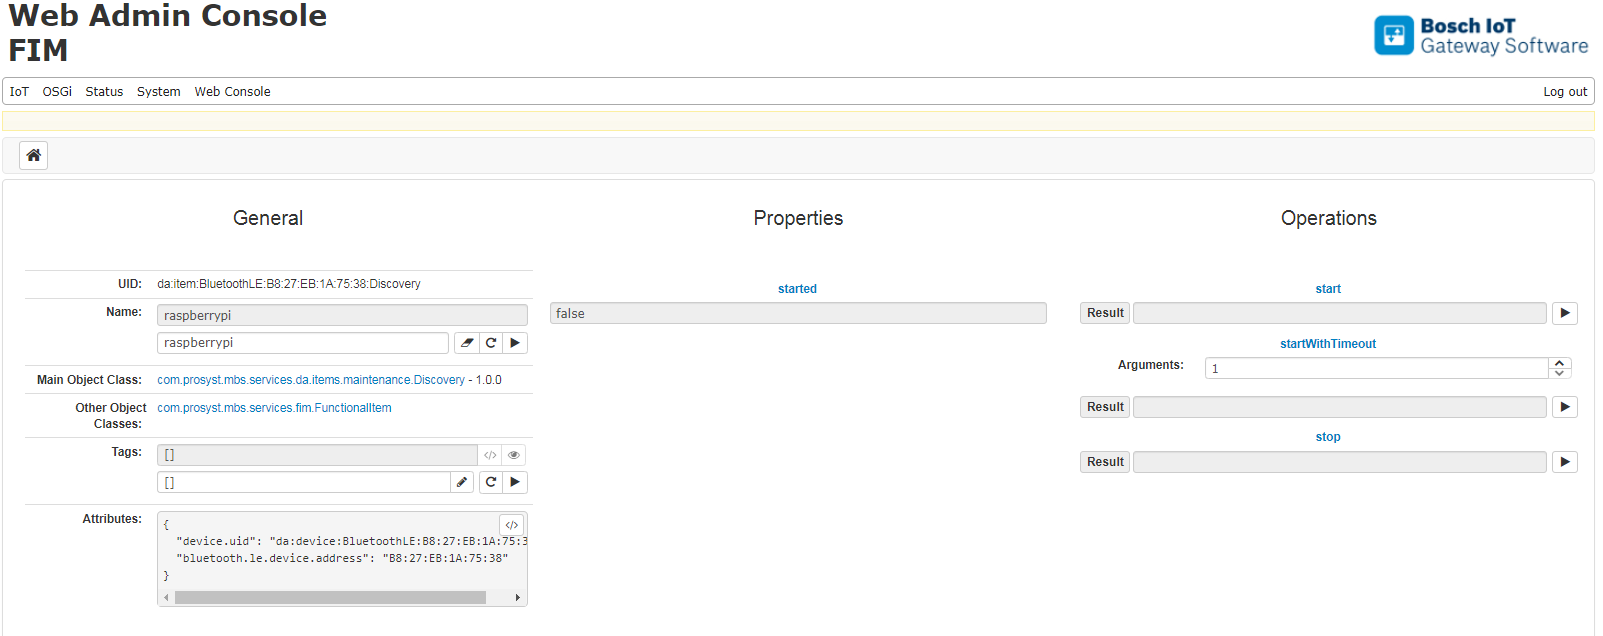
Task: Click Result button for startWithTimeout
Action: click(1105, 407)
